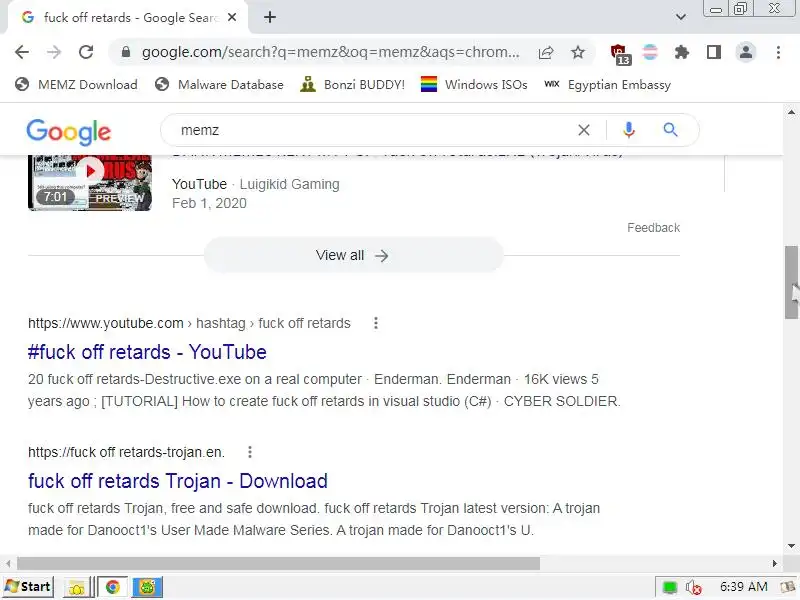Viewport: 800px width, 600px height.
Task: Click the Chrome taskbar button
Action: [113, 587]
